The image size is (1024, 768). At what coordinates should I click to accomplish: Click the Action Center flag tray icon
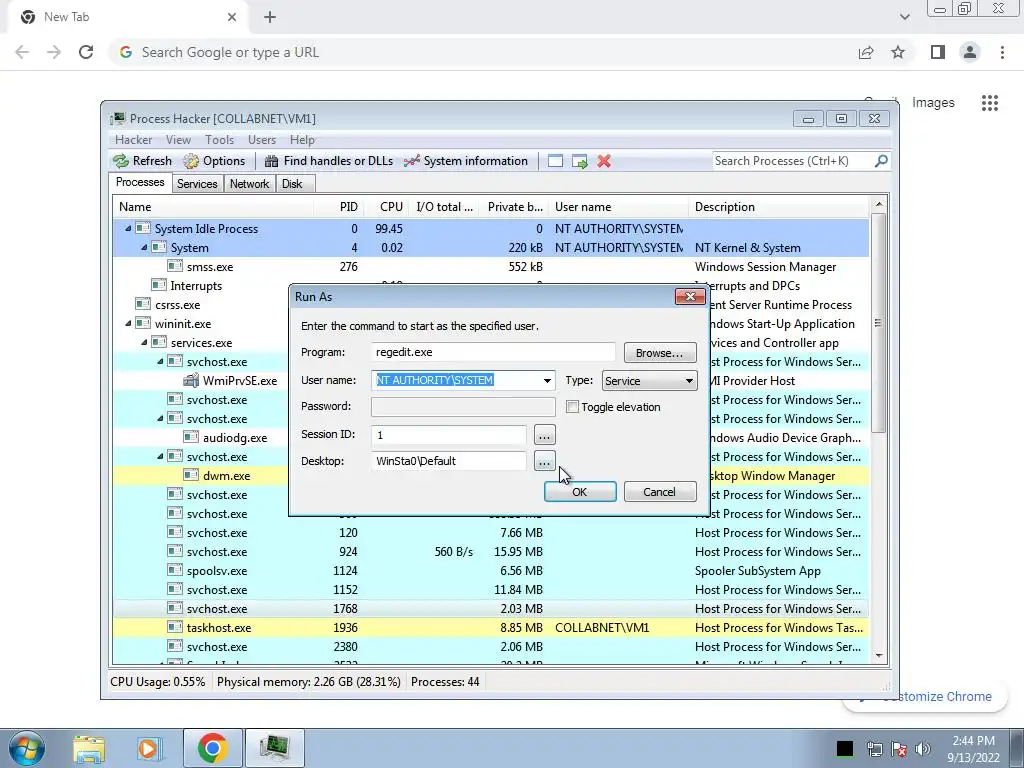[899, 748]
